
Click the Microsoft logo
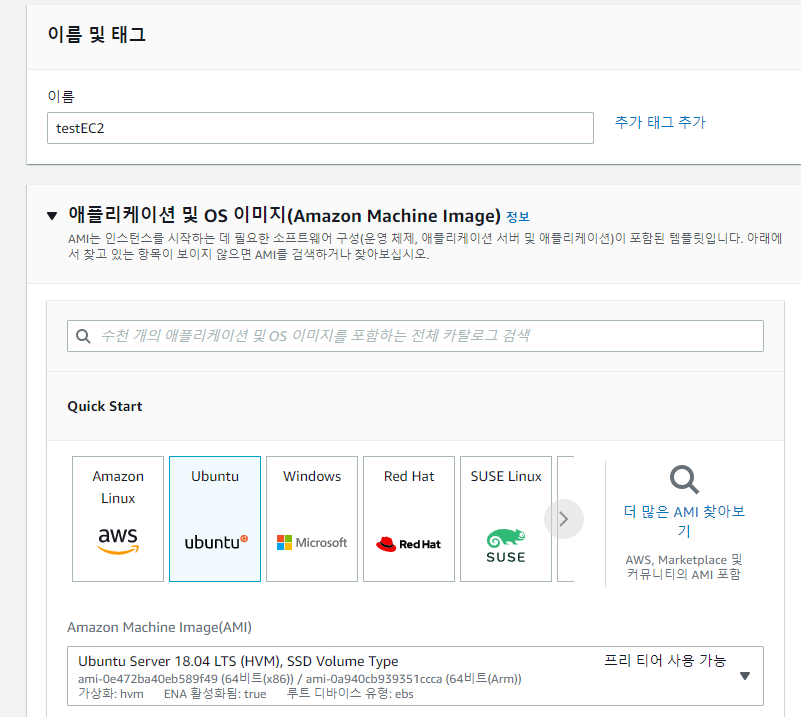pos(312,543)
